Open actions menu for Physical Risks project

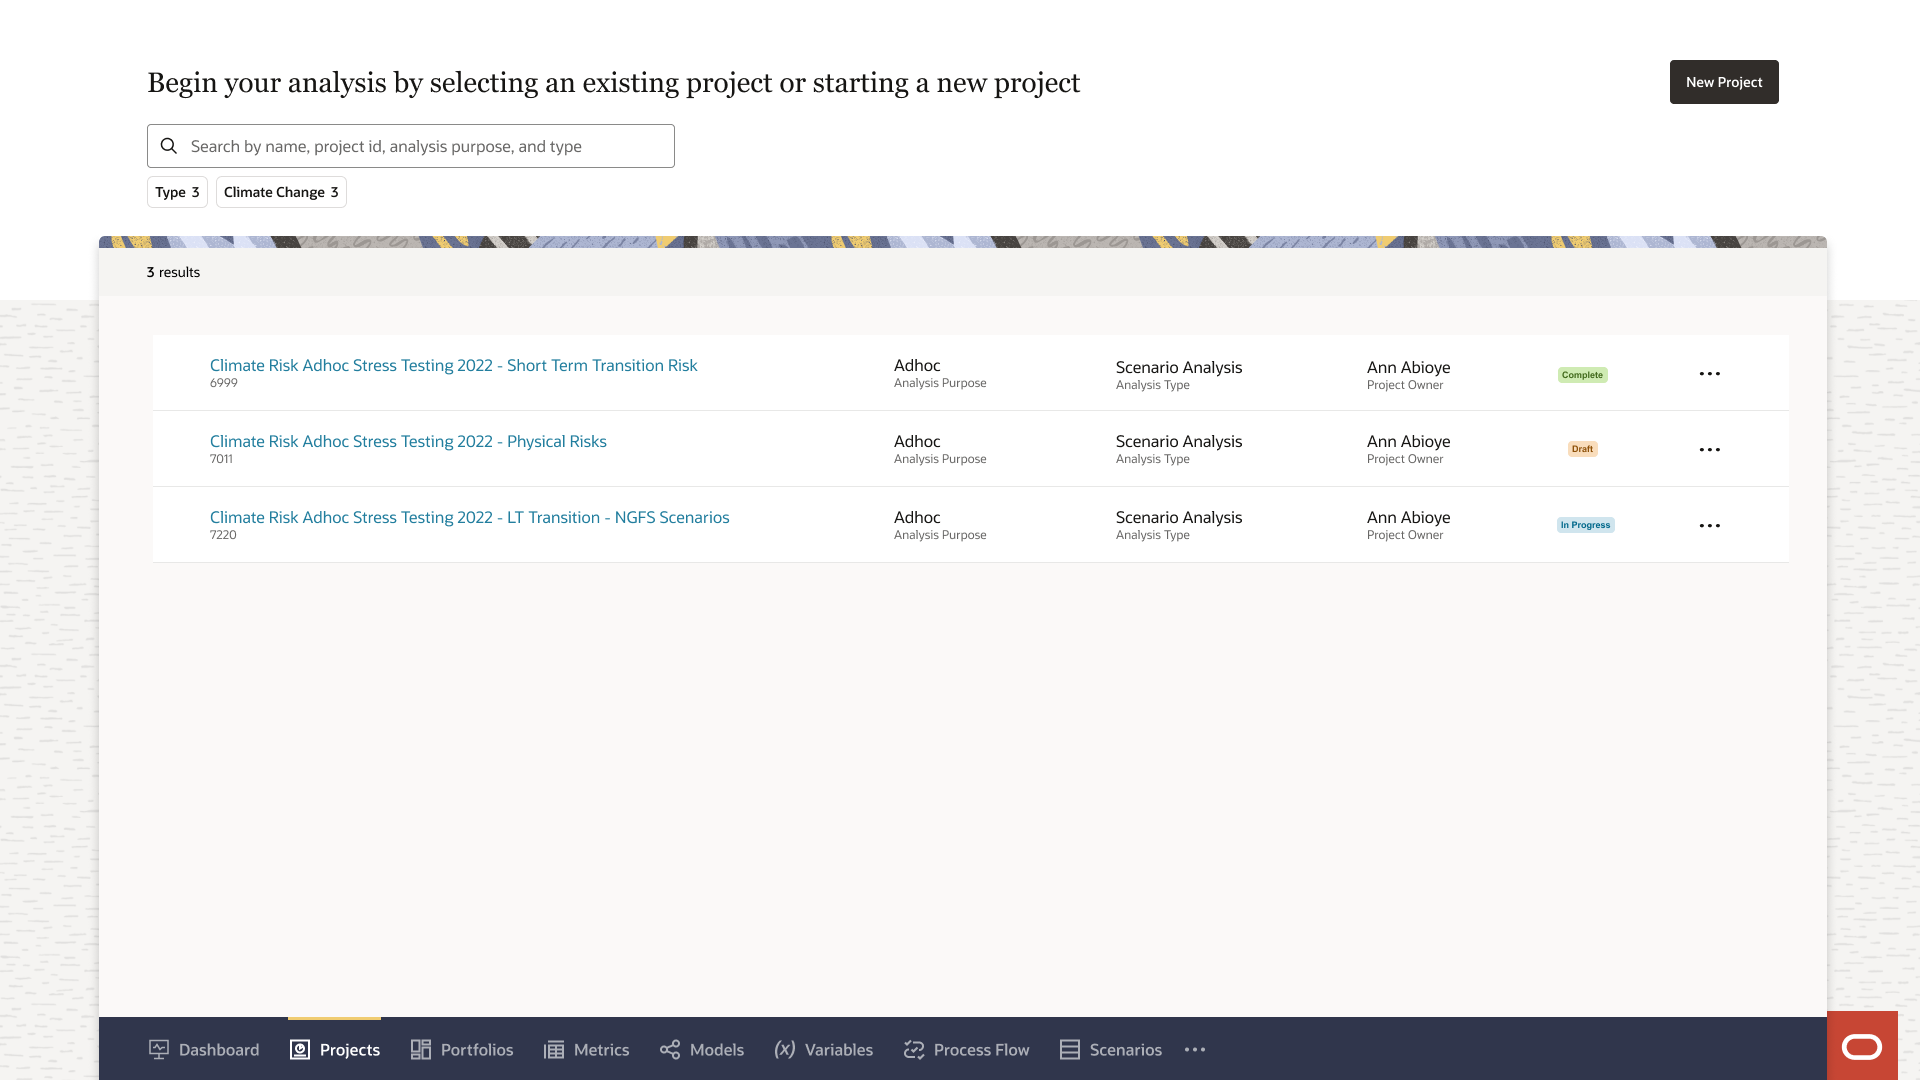click(1710, 450)
